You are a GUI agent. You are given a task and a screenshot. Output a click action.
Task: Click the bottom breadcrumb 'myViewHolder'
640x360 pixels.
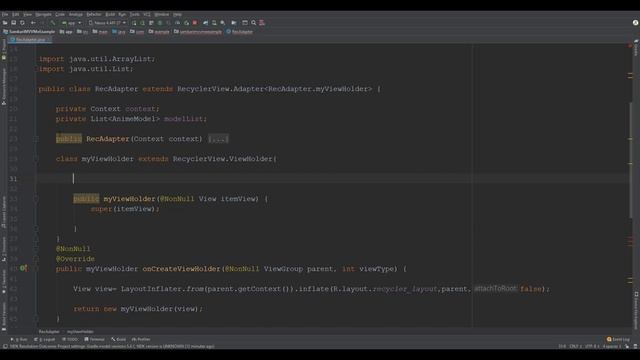[80, 331]
